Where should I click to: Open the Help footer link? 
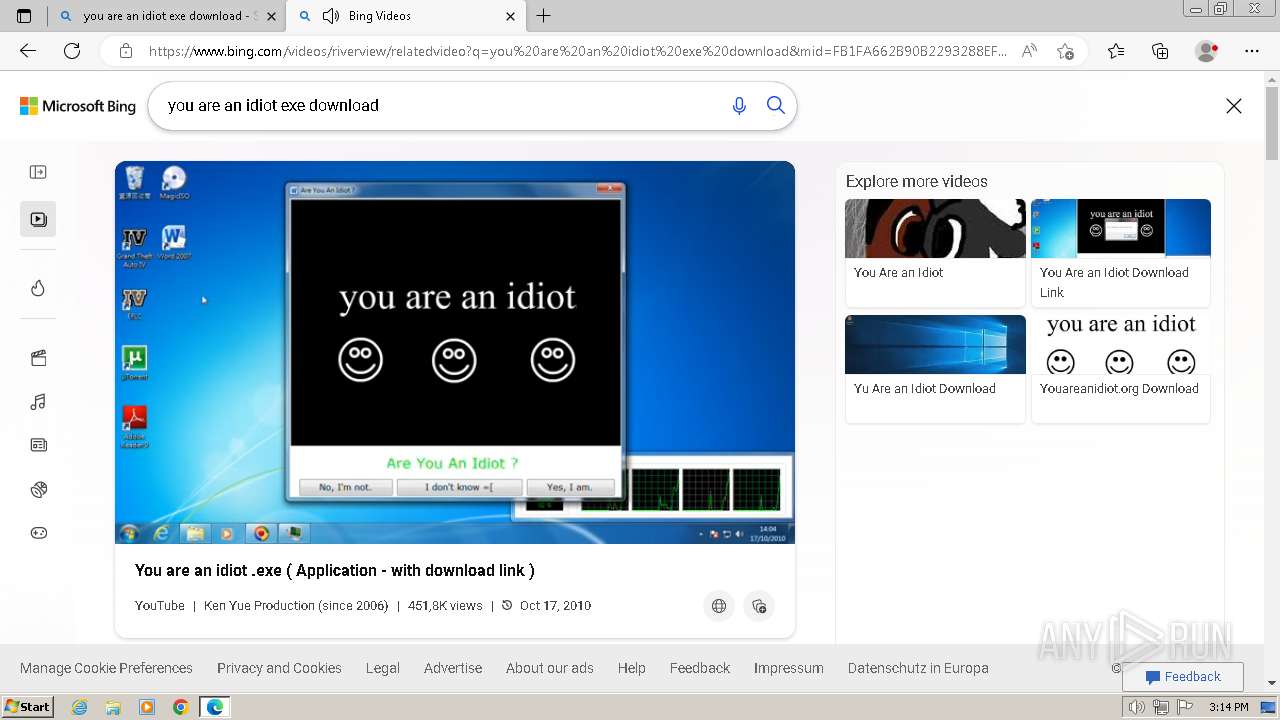(632, 668)
